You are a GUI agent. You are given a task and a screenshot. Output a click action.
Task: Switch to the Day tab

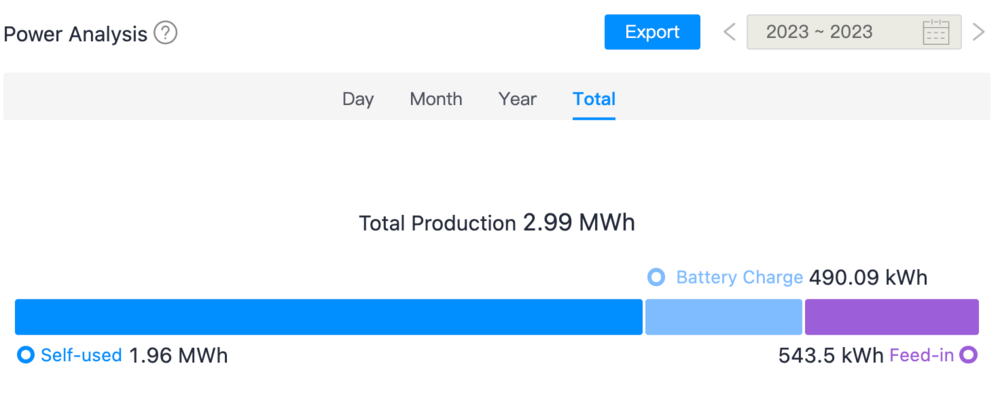[x=358, y=99]
